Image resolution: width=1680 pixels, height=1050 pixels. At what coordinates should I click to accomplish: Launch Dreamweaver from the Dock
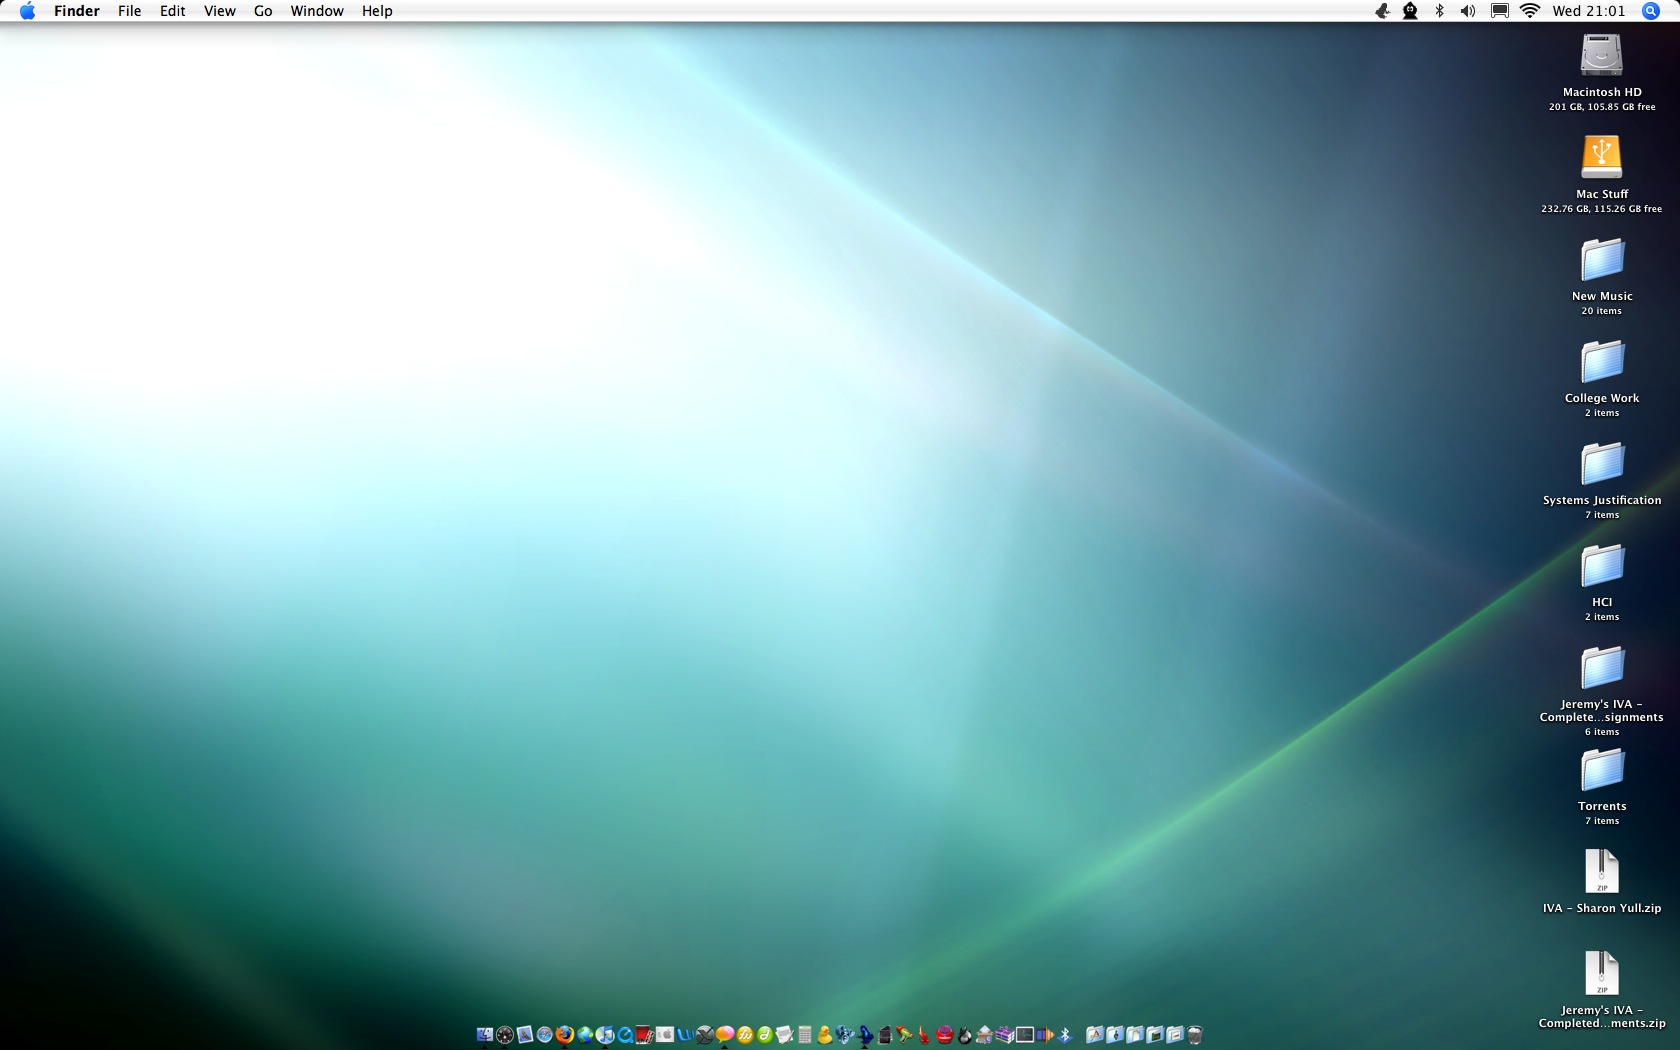point(765,1035)
